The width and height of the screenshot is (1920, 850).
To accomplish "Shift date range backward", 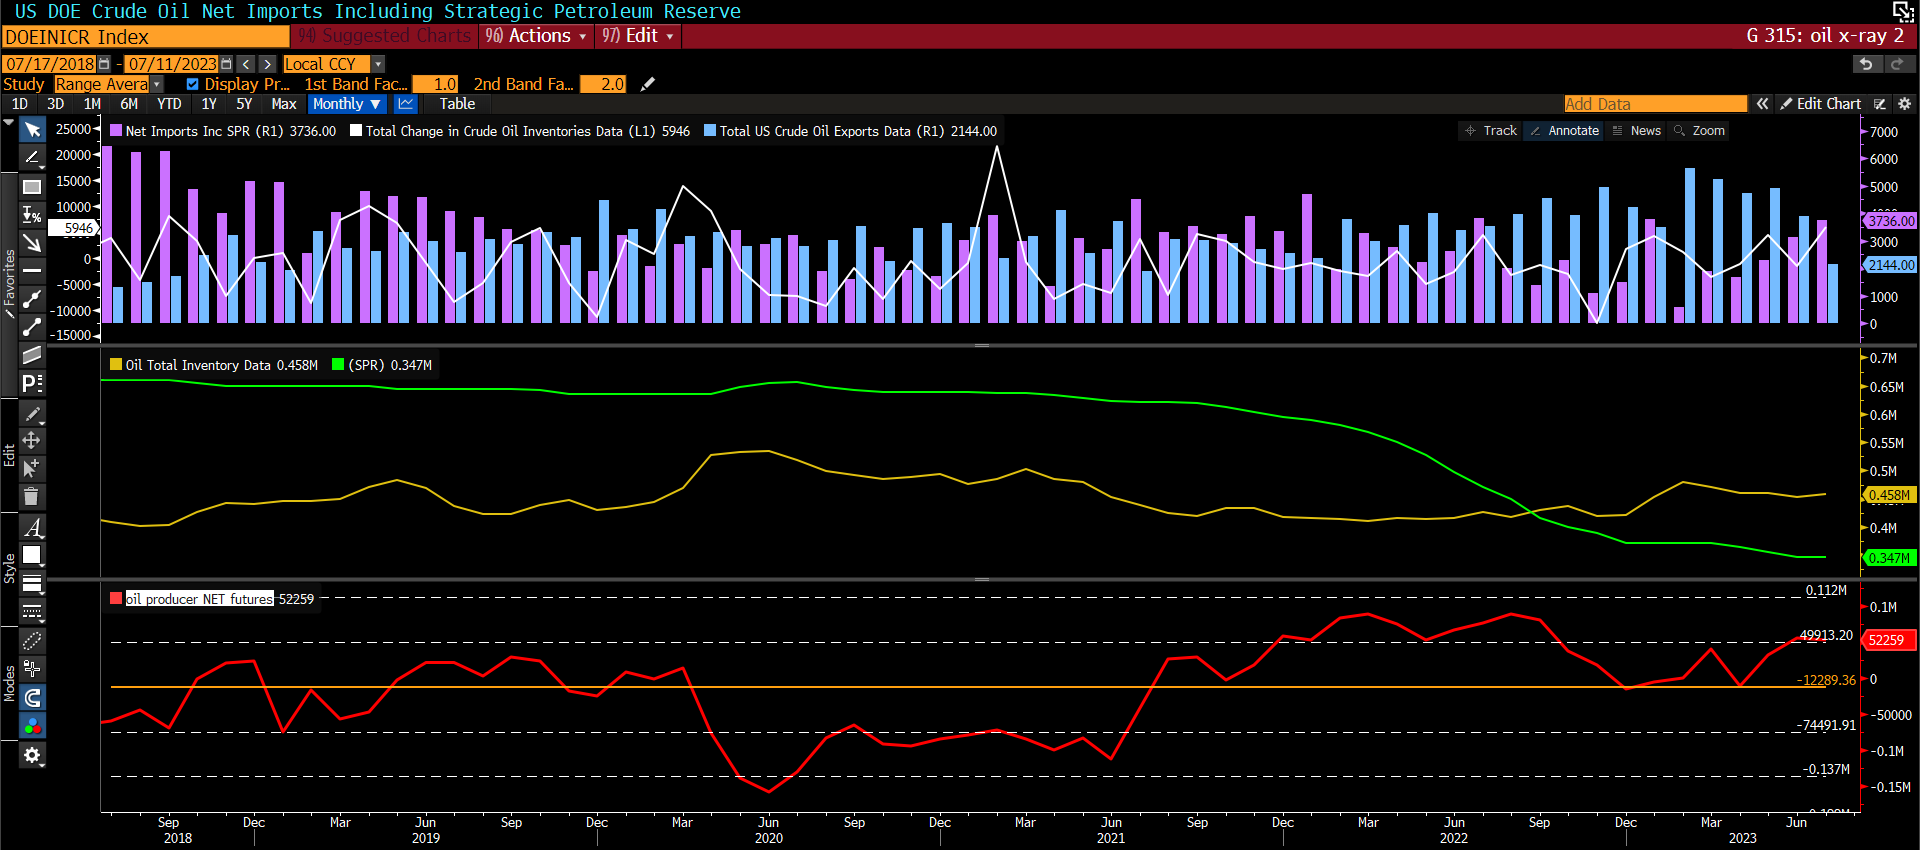I will point(246,64).
